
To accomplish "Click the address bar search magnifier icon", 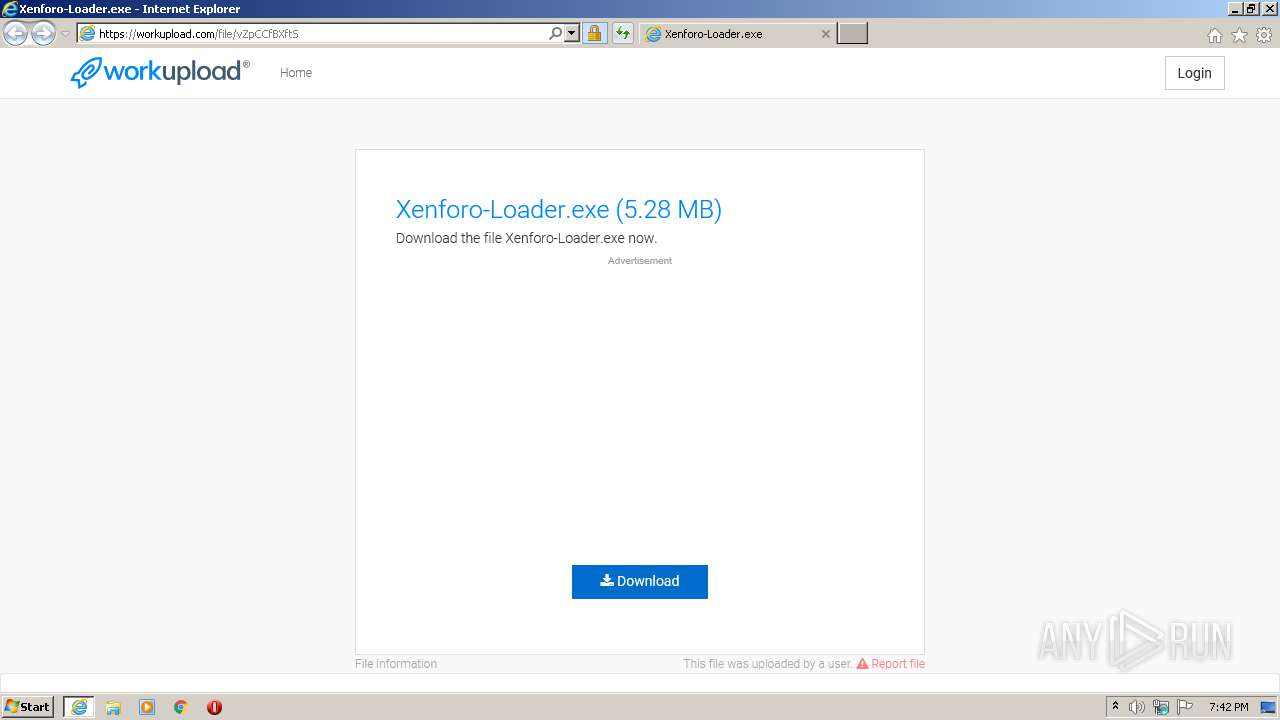I will 555,34.
